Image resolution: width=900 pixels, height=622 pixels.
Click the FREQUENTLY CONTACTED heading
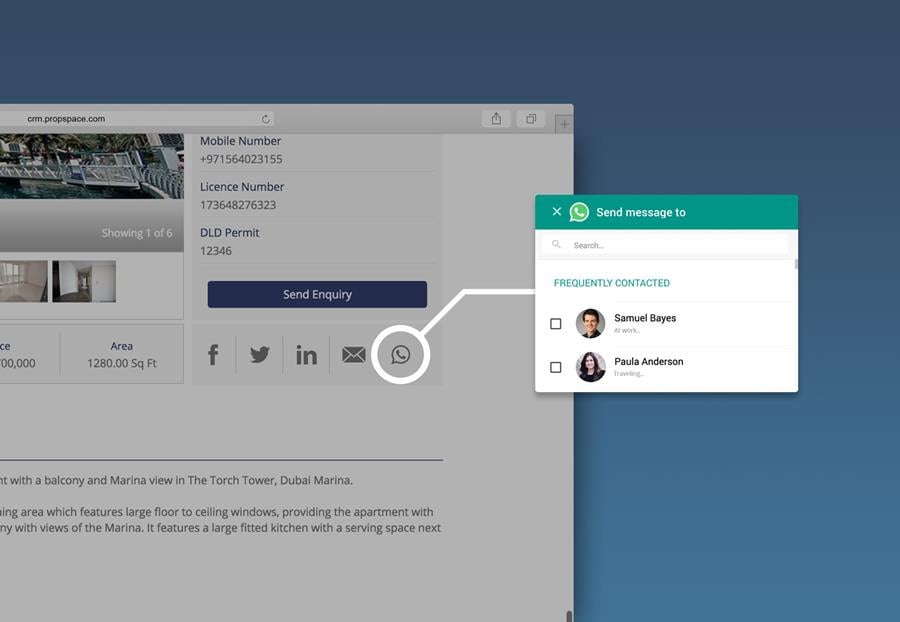[612, 283]
